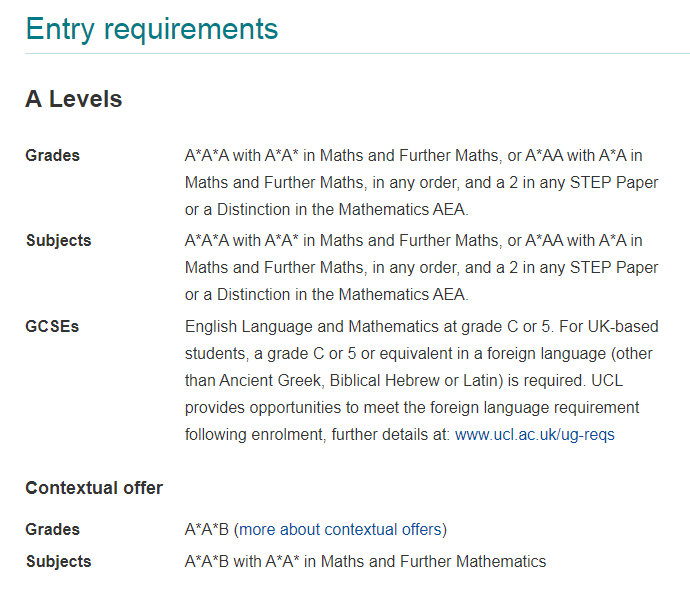Click 'provides opportunities to meet the foreign language' line

(410, 408)
